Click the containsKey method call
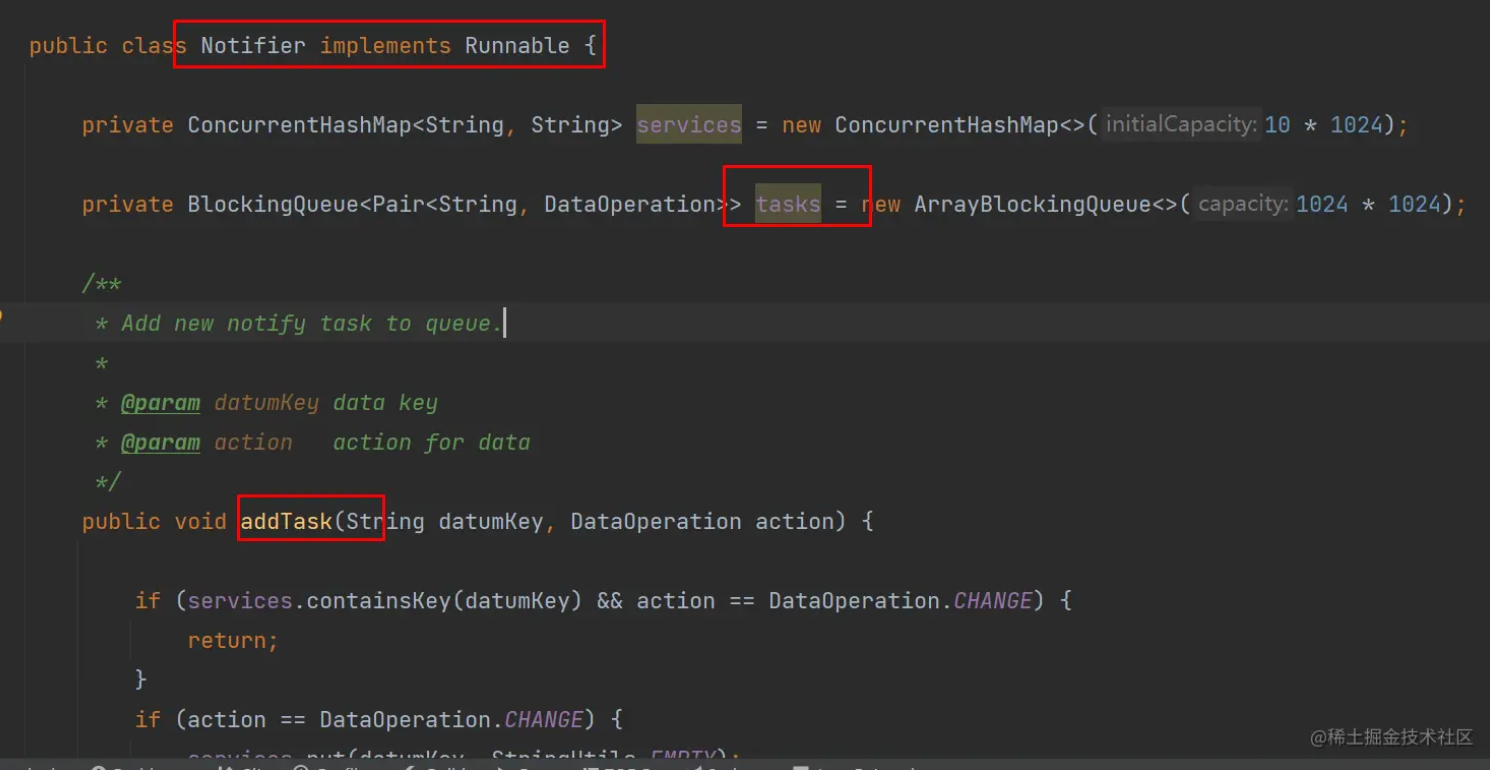Image resolution: width=1490 pixels, height=770 pixels. coord(378,600)
